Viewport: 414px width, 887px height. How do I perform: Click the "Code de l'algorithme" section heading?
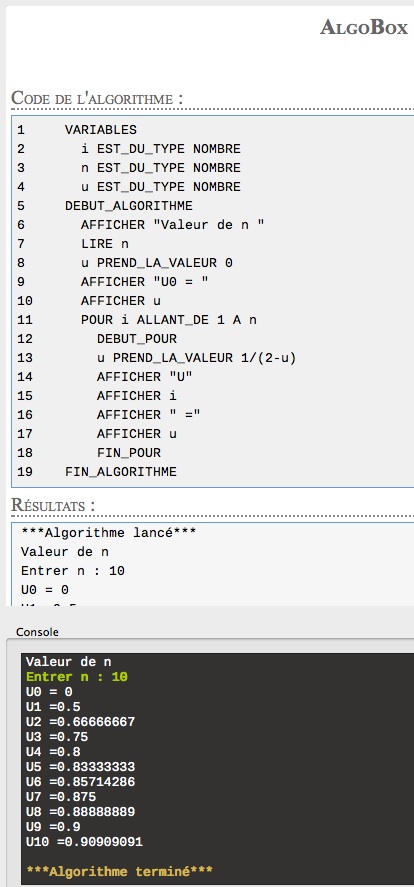click(x=97, y=98)
